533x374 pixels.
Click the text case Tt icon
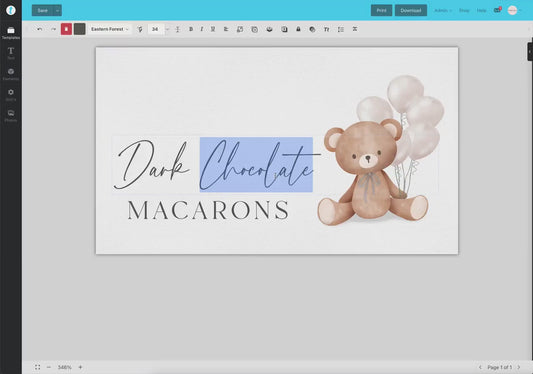click(x=327, y=29)
